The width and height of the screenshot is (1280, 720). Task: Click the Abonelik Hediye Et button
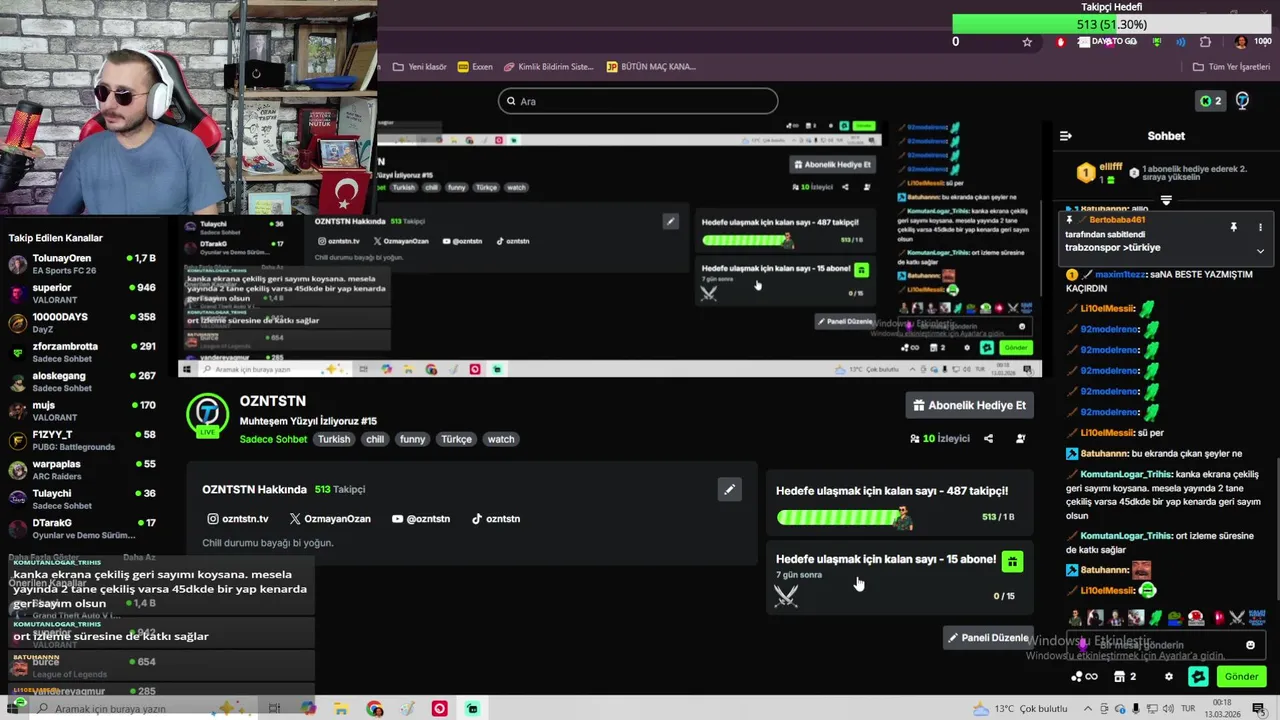[x=969, y=405]
